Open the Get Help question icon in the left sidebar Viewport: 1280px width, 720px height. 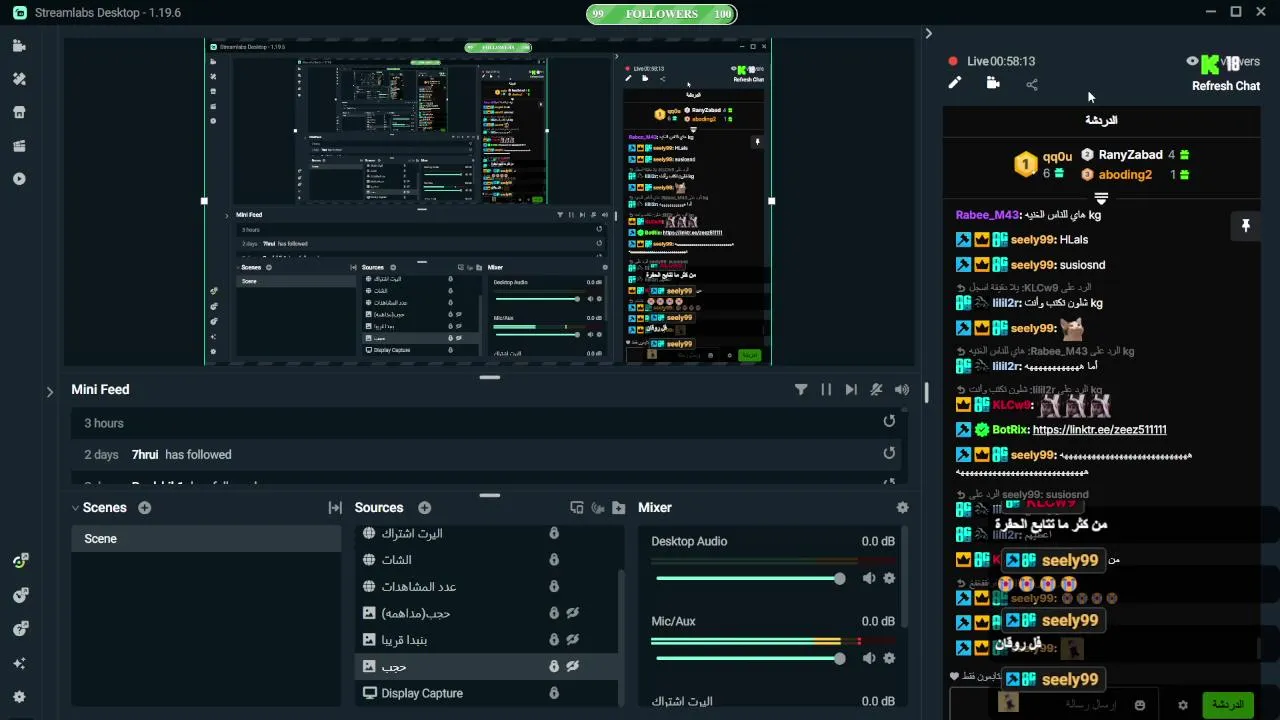(19, 629)
